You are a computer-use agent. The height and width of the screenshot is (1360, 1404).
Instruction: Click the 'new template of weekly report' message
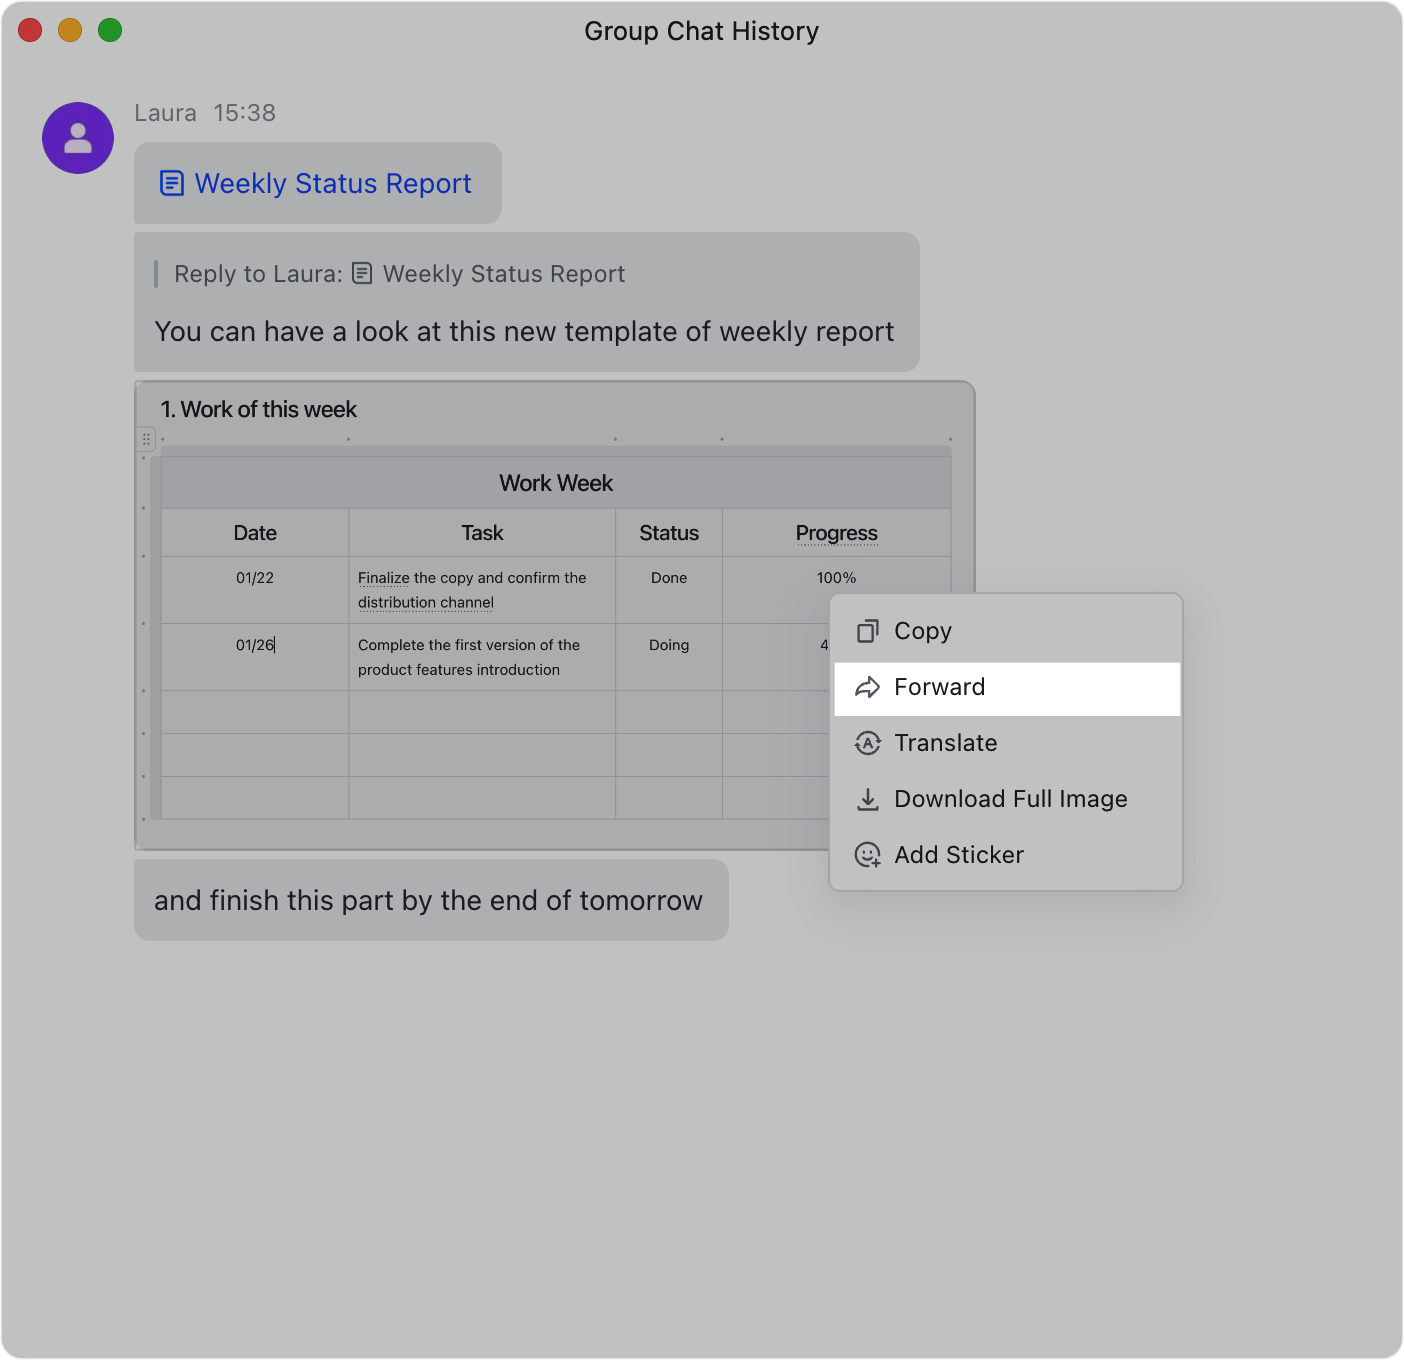[x=524, y=332]
